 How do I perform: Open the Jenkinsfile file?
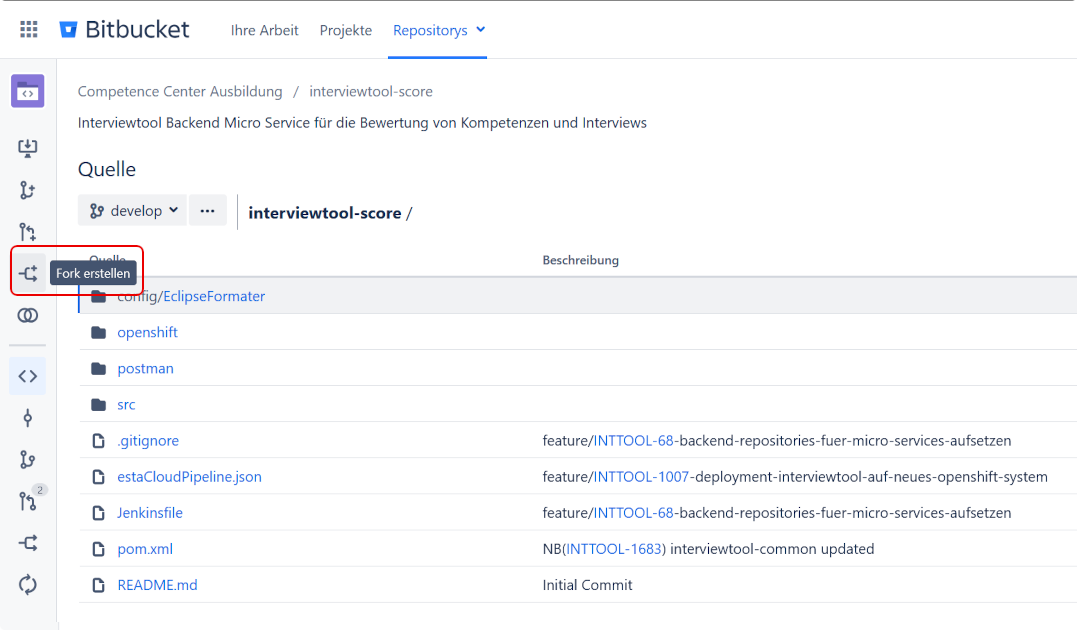tap(150, 513)
